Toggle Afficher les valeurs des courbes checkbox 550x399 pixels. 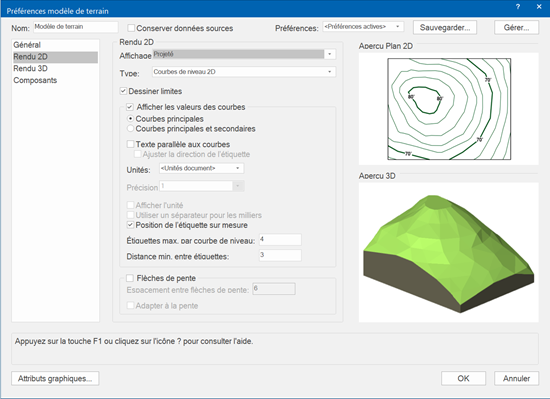[x=130, y=107]
